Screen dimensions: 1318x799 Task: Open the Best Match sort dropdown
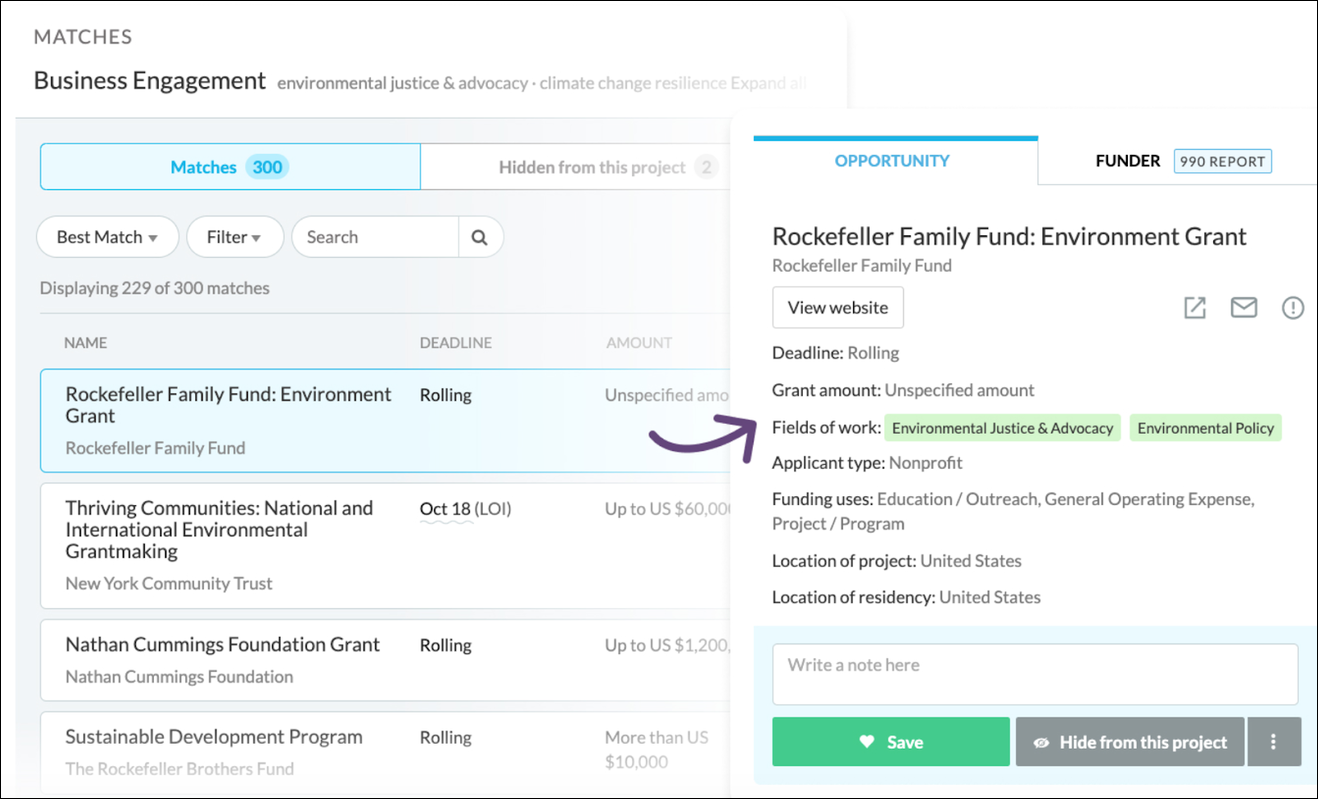pyautogui.click(x=107, y=237)
